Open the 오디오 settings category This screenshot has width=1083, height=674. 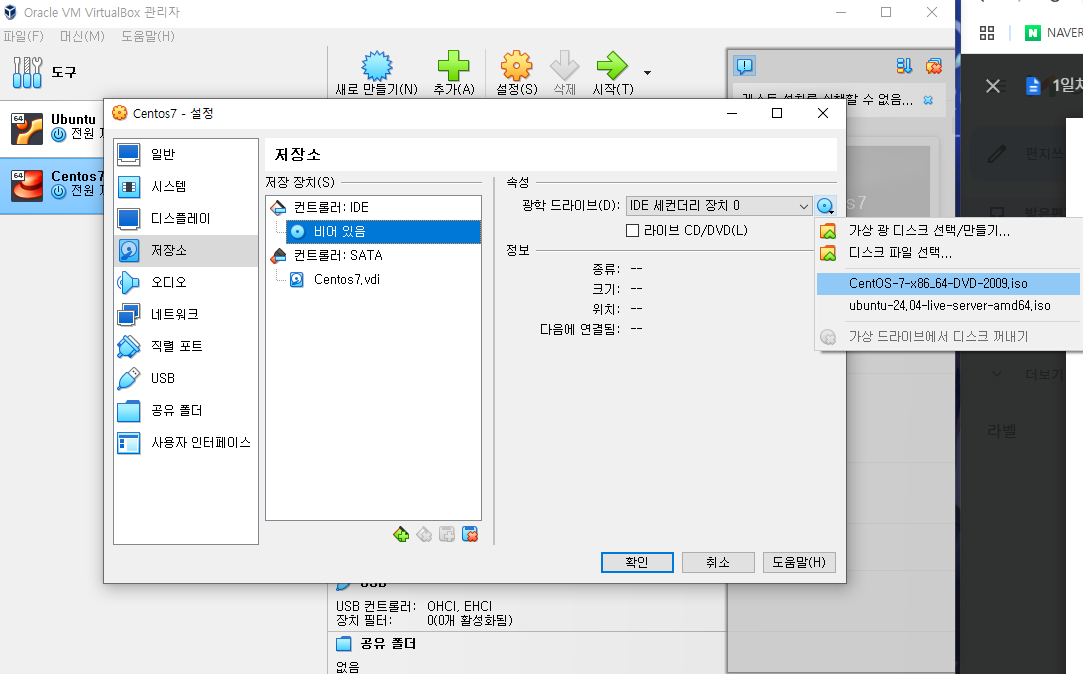coord(186,282)
